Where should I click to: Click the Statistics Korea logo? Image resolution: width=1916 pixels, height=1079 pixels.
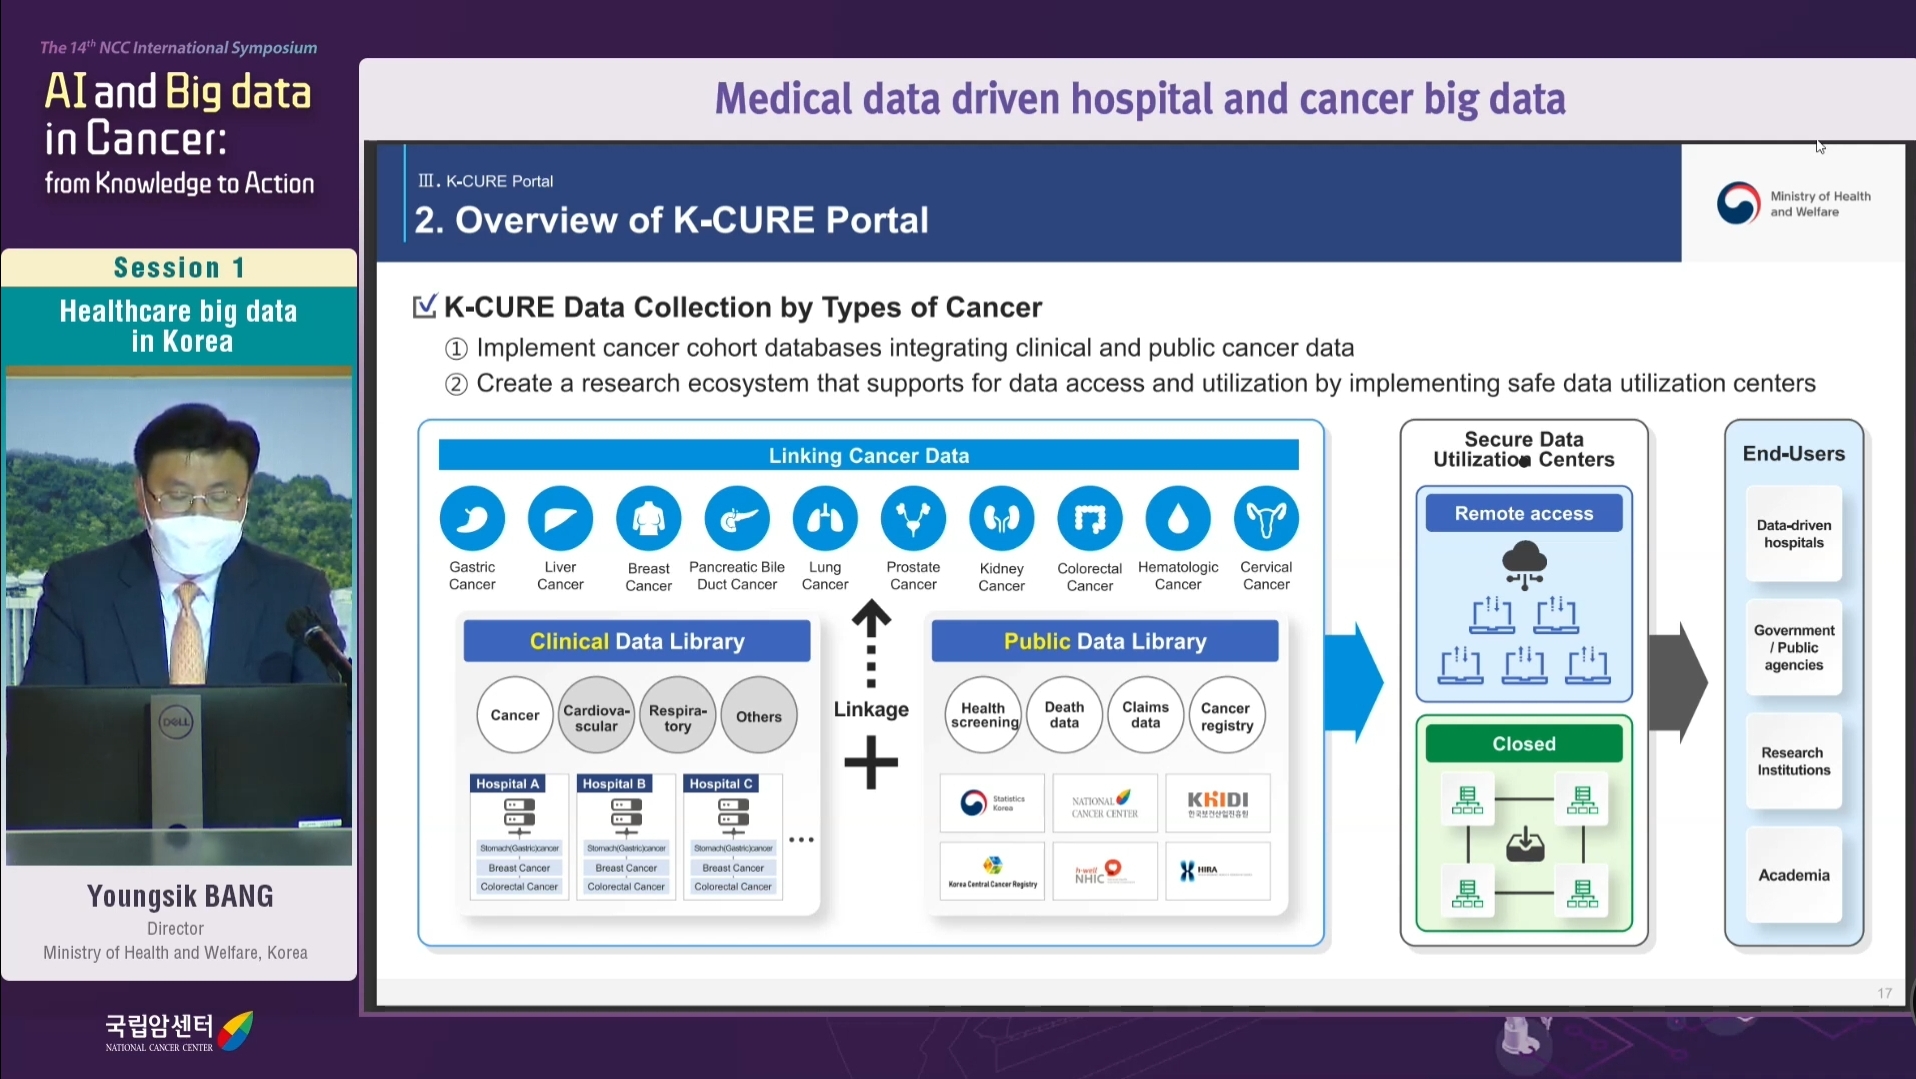992,803
